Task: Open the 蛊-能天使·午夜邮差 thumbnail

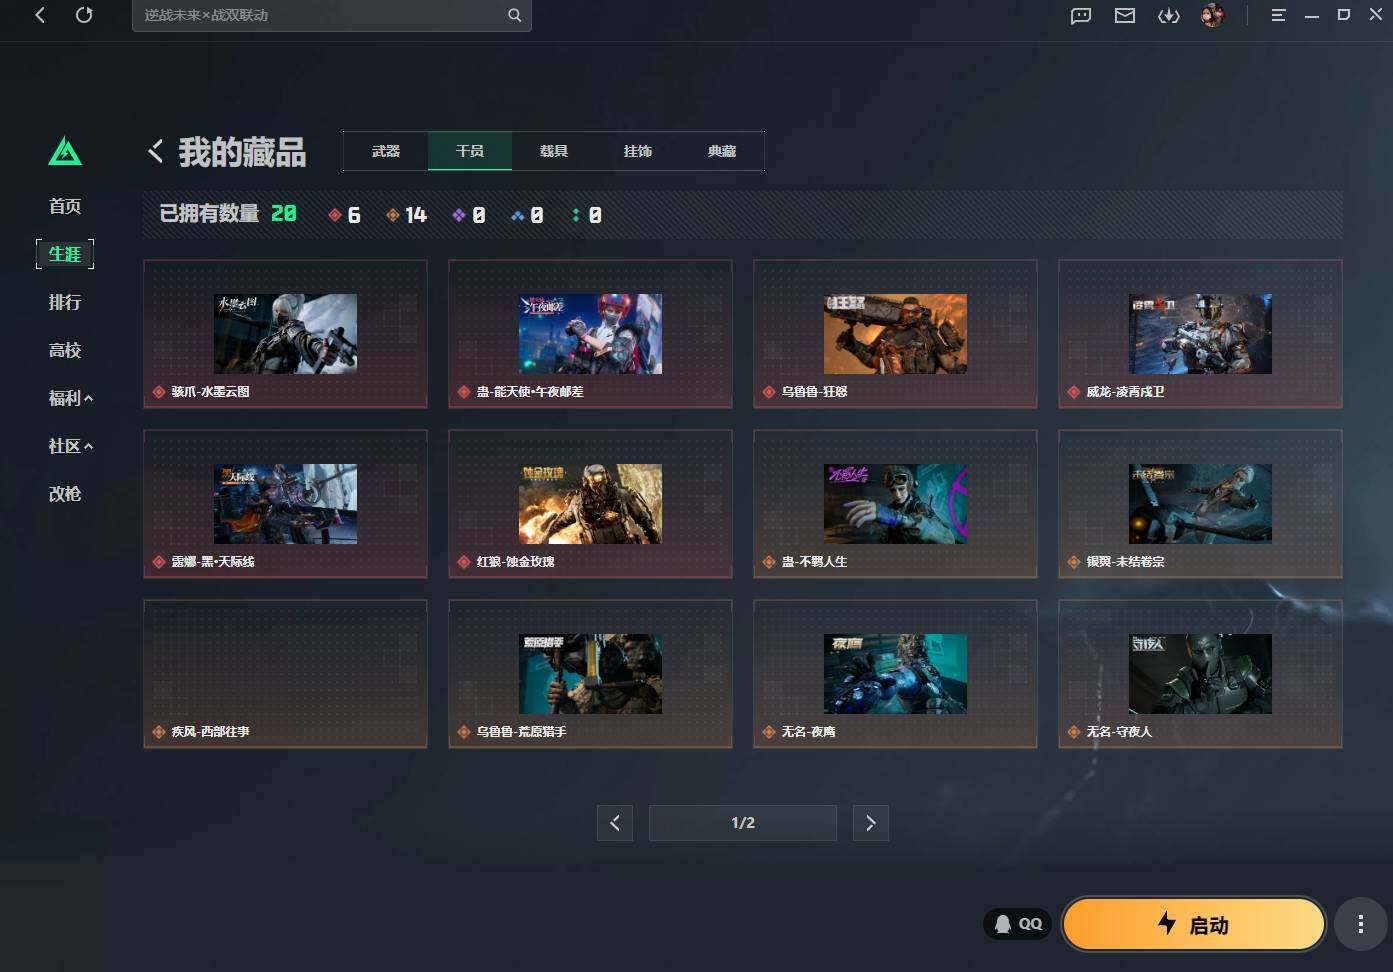Action: click(590, 334)
